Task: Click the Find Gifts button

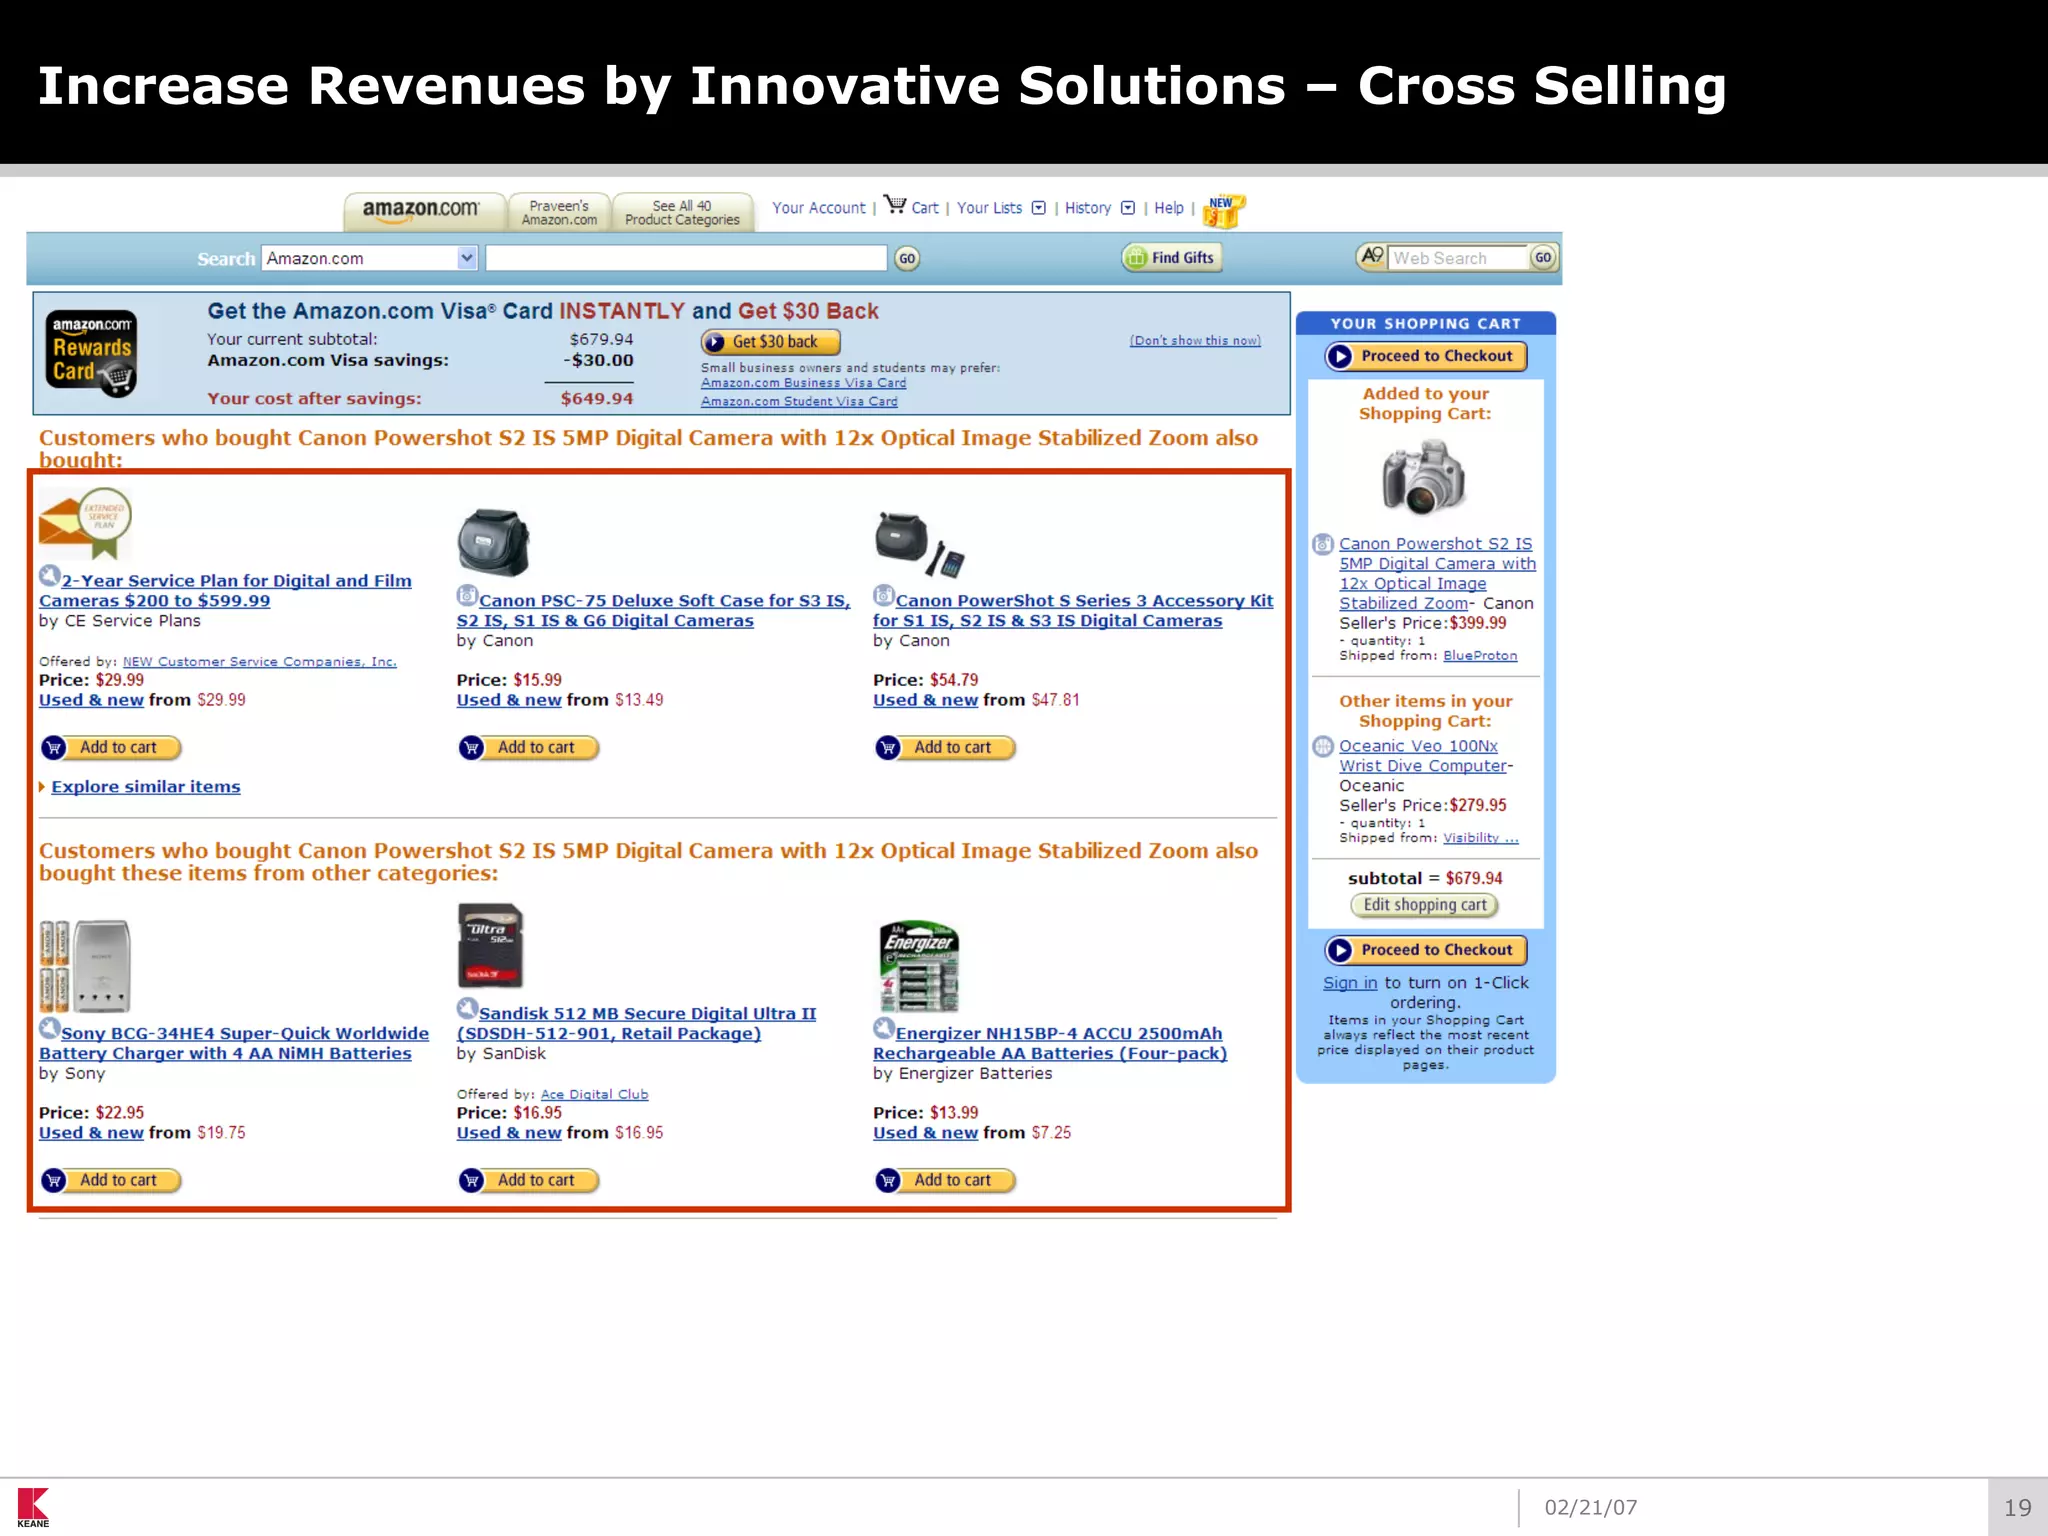Action: [x=1172, y=258]
